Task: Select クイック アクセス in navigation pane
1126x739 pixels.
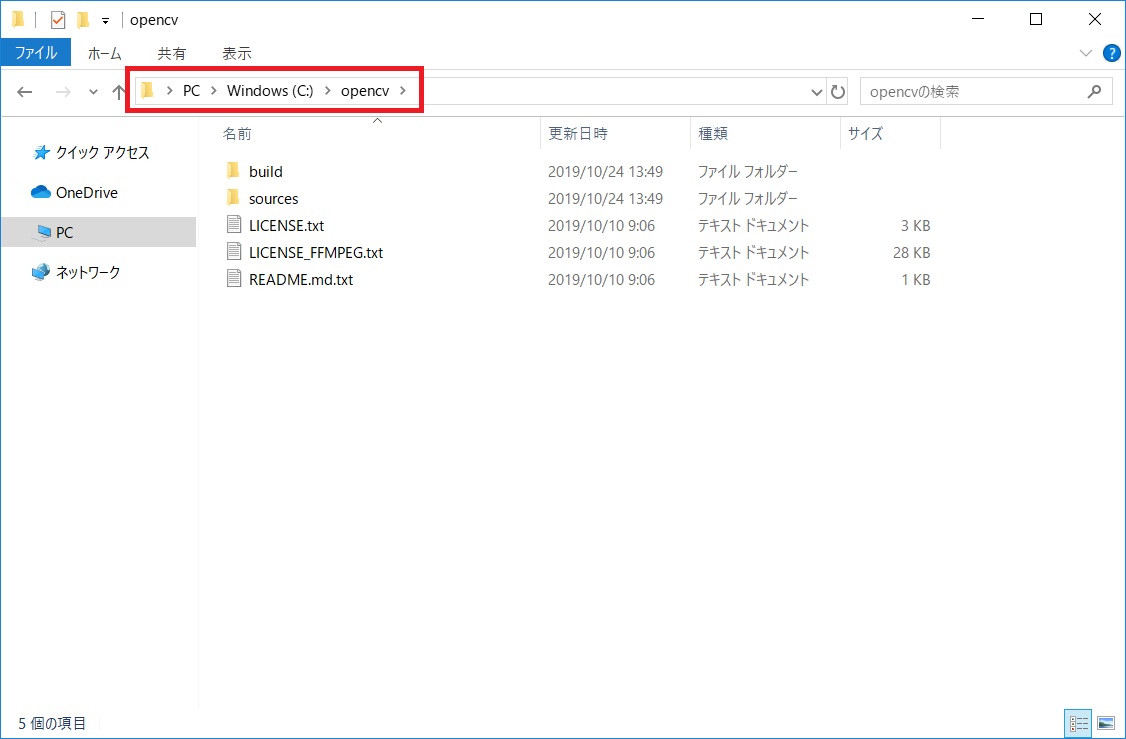Action: [x=103, y=152]
